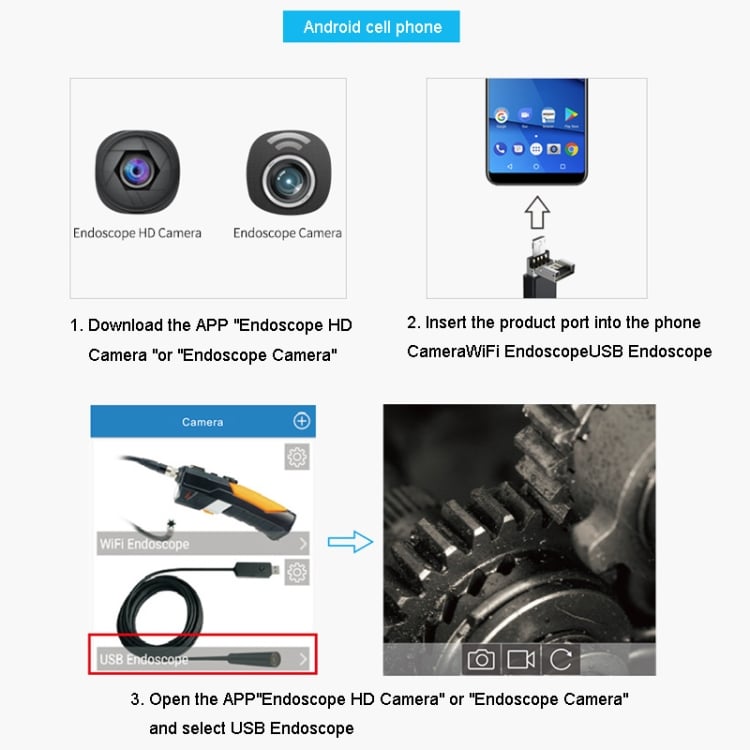Open Chrome on the phone home screen
Screen dimensions: 750x750
(571, 149)
